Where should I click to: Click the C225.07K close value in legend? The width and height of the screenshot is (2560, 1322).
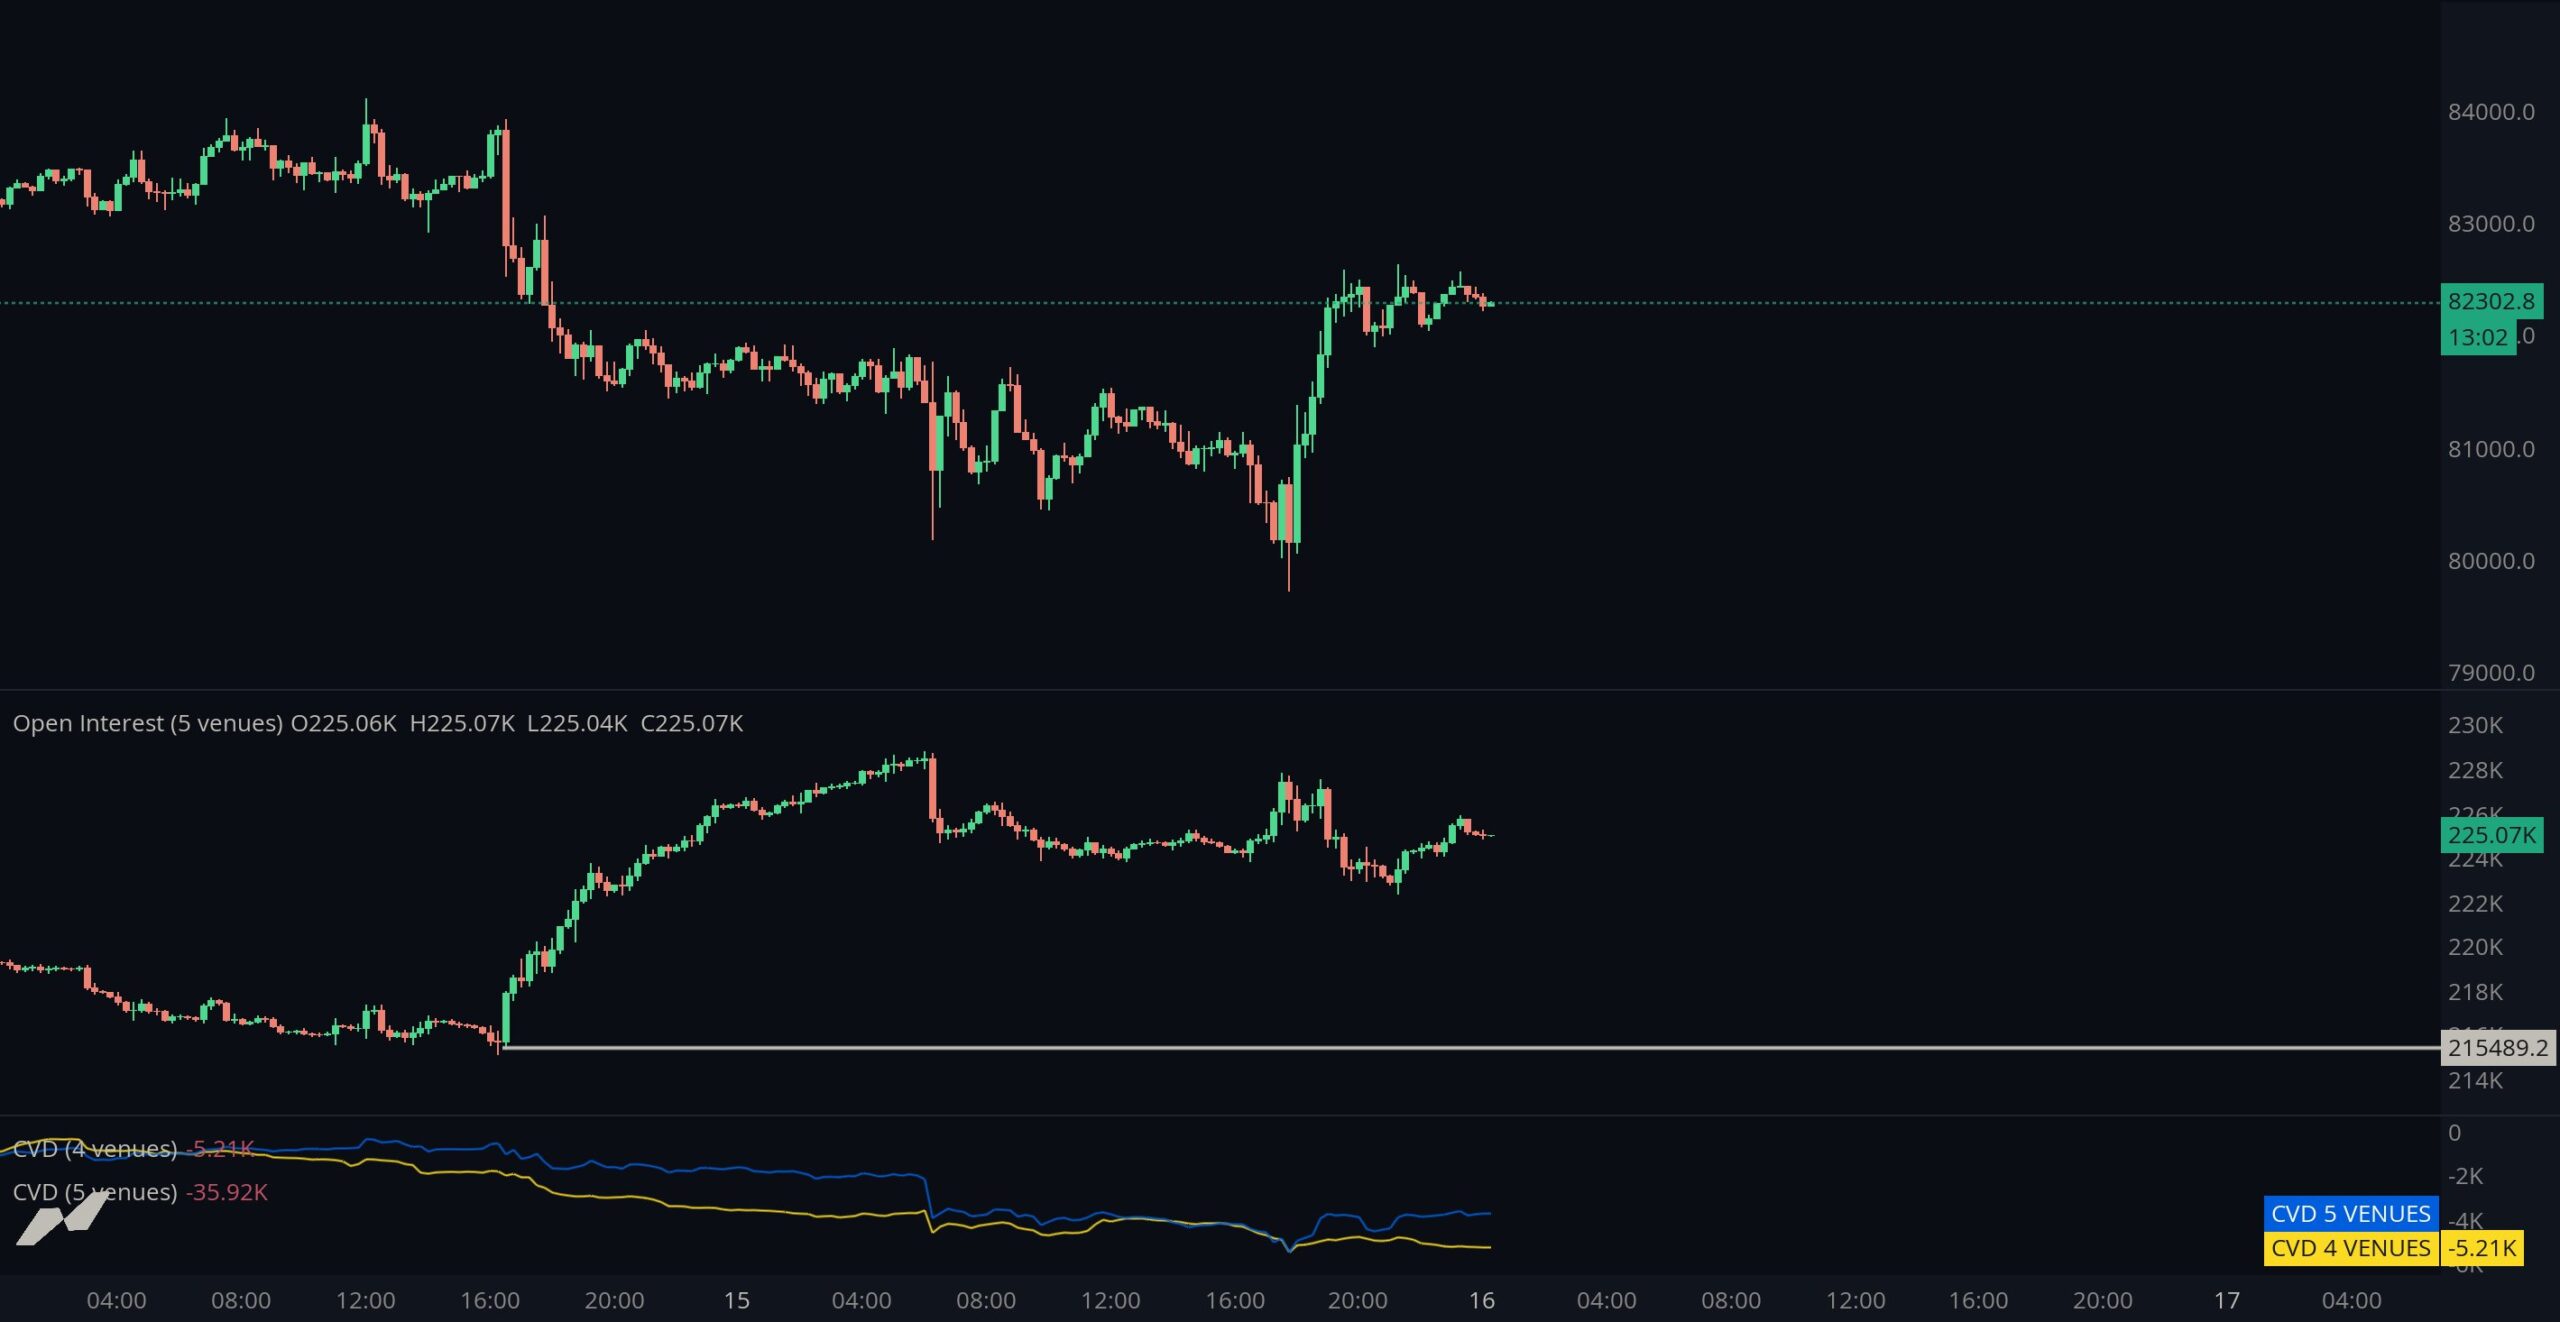[x=691, y=723]
